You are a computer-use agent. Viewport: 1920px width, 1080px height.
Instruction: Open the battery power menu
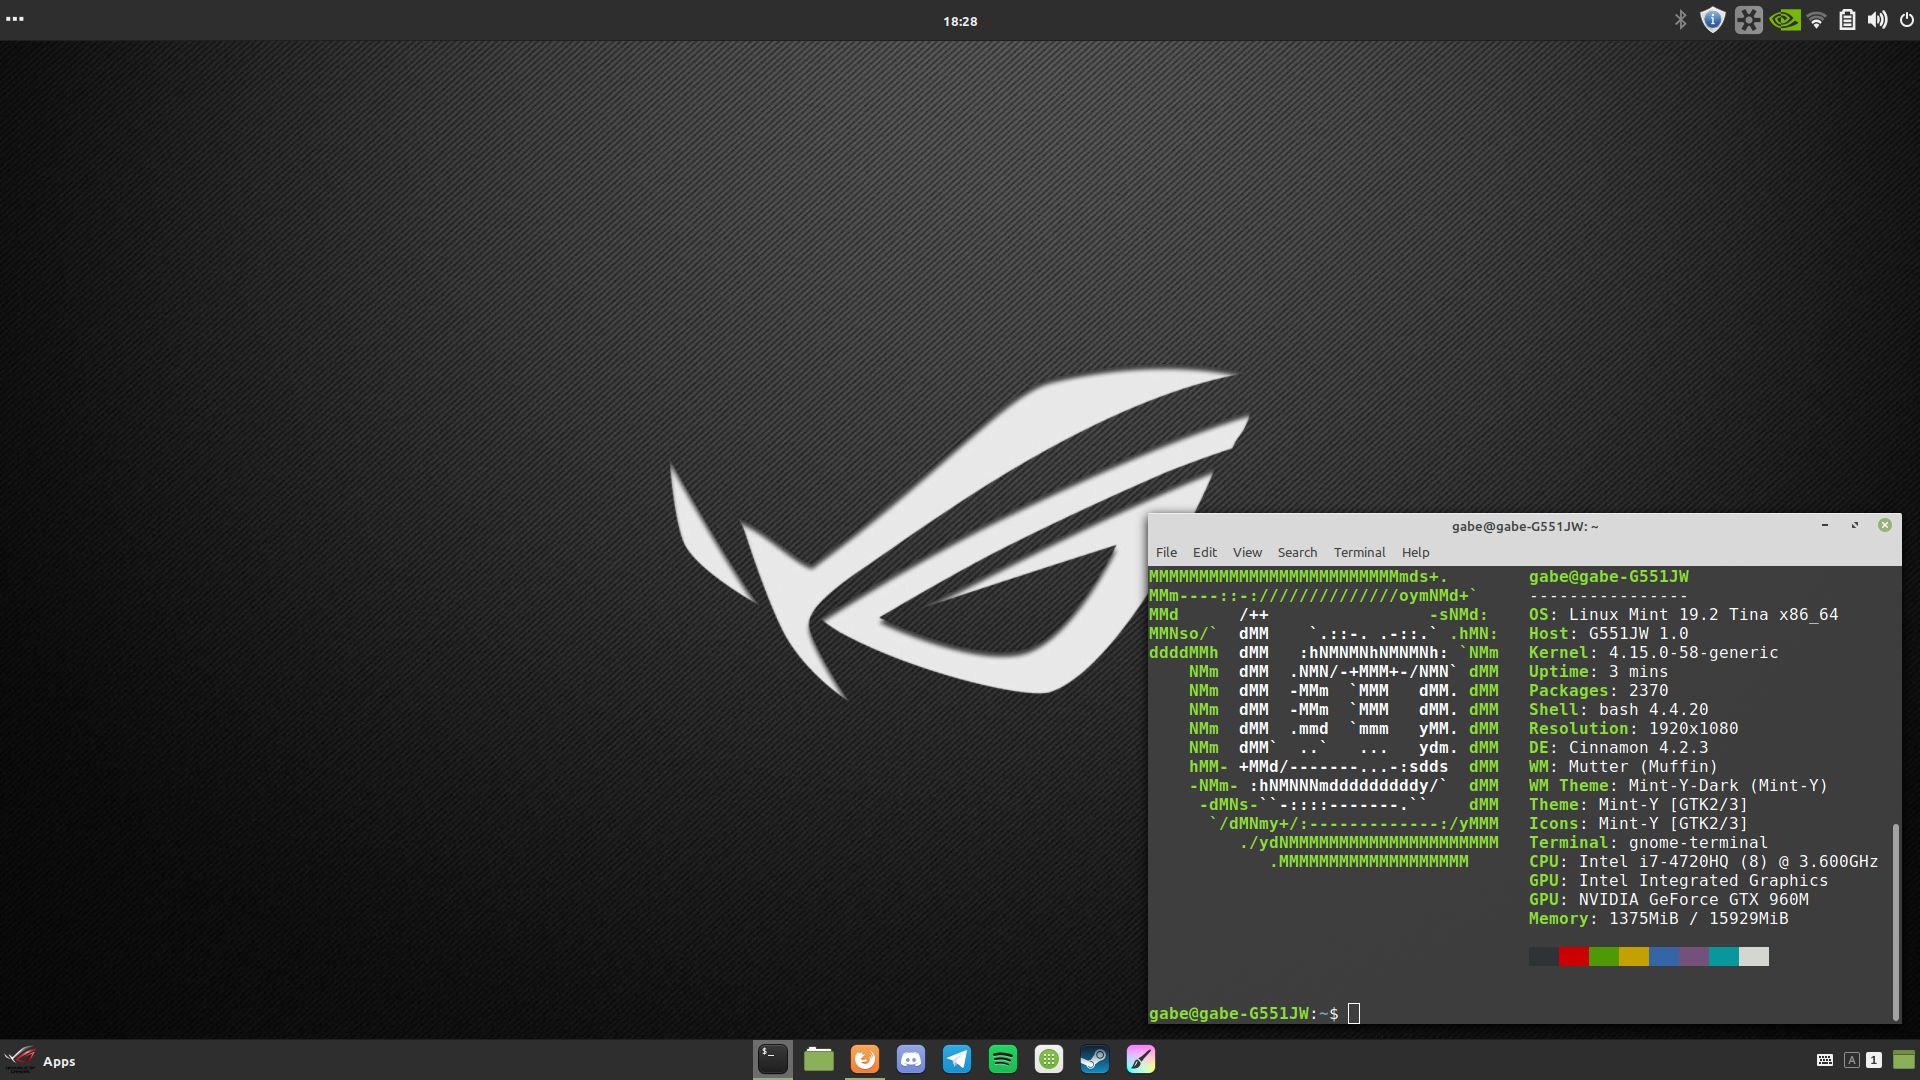coord(1847,20)
